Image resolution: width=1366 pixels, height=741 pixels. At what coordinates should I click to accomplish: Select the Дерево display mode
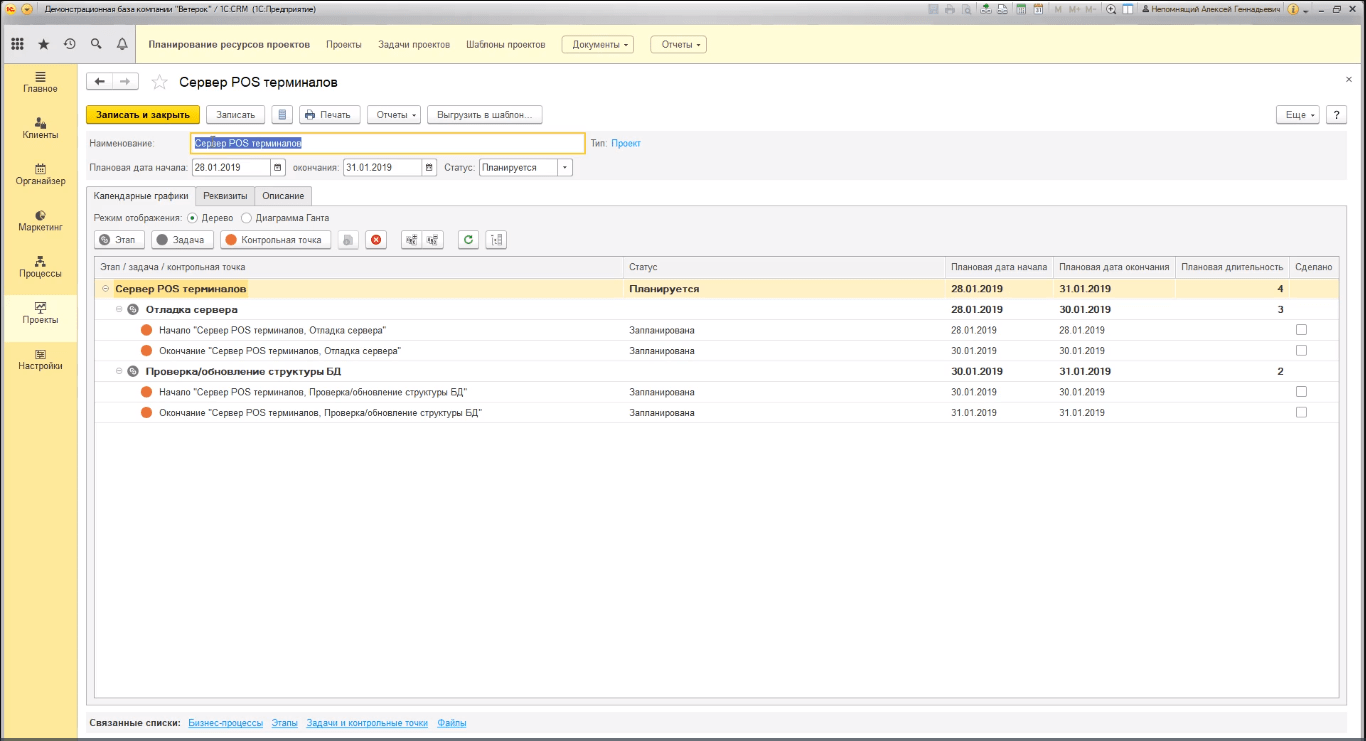point(192,217)
